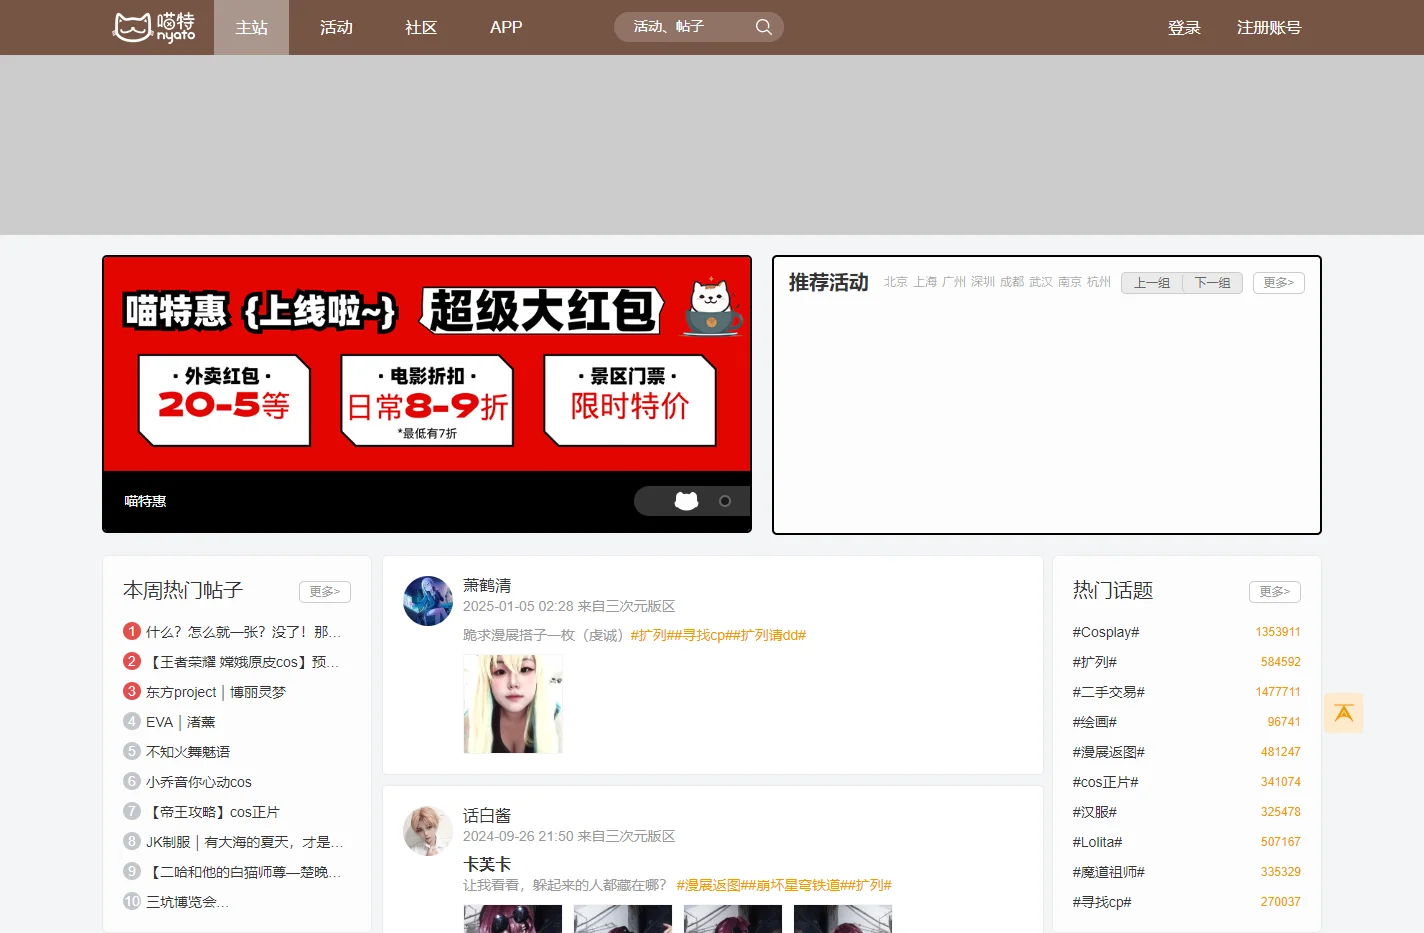Open post 二哈和他的白猫师尊
This screenshot has height=933, width=1424.
243,872
